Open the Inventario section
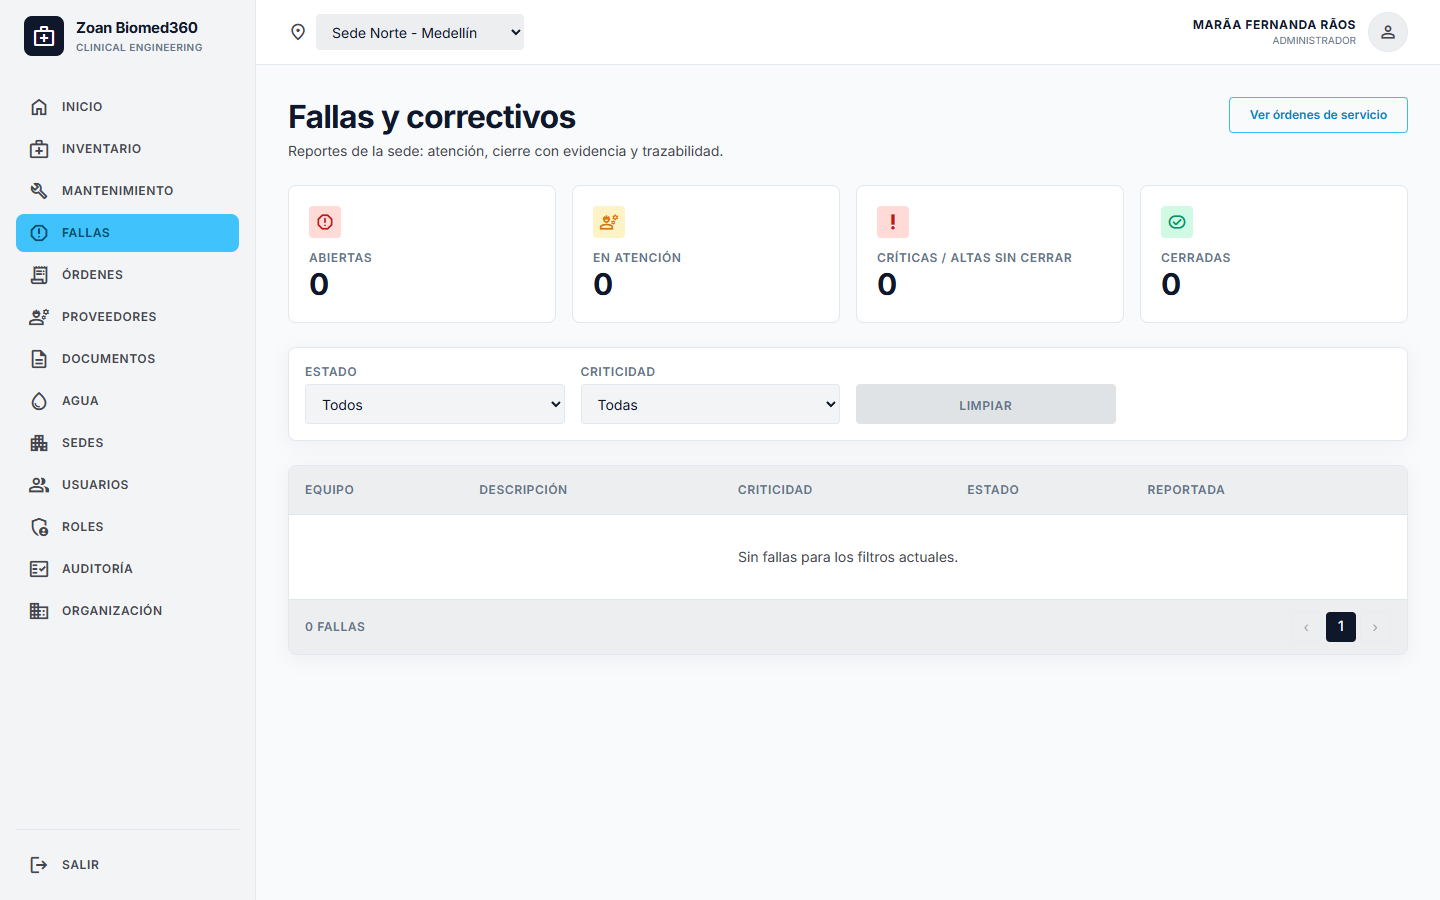Viewport: 1440px width, 900px height. click(x=127, y=149)
